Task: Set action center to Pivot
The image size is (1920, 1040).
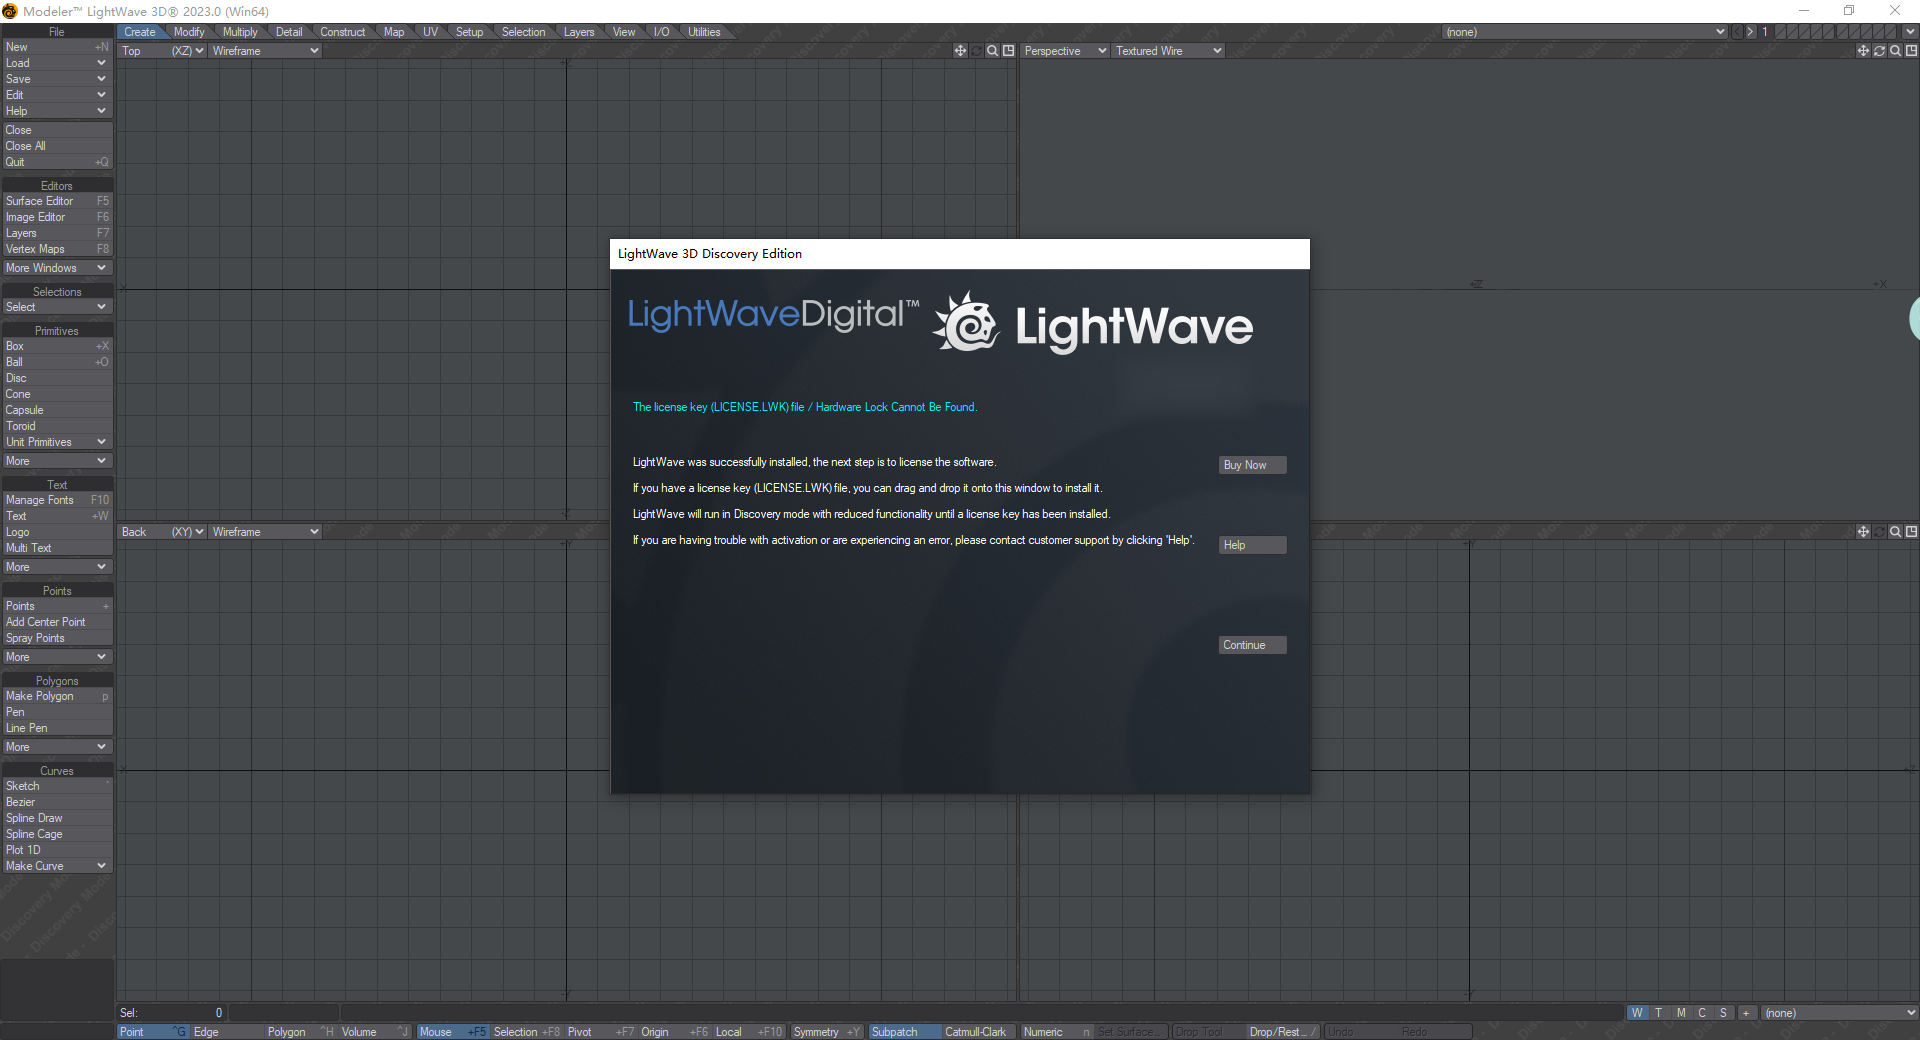Action: [600, 1032]
